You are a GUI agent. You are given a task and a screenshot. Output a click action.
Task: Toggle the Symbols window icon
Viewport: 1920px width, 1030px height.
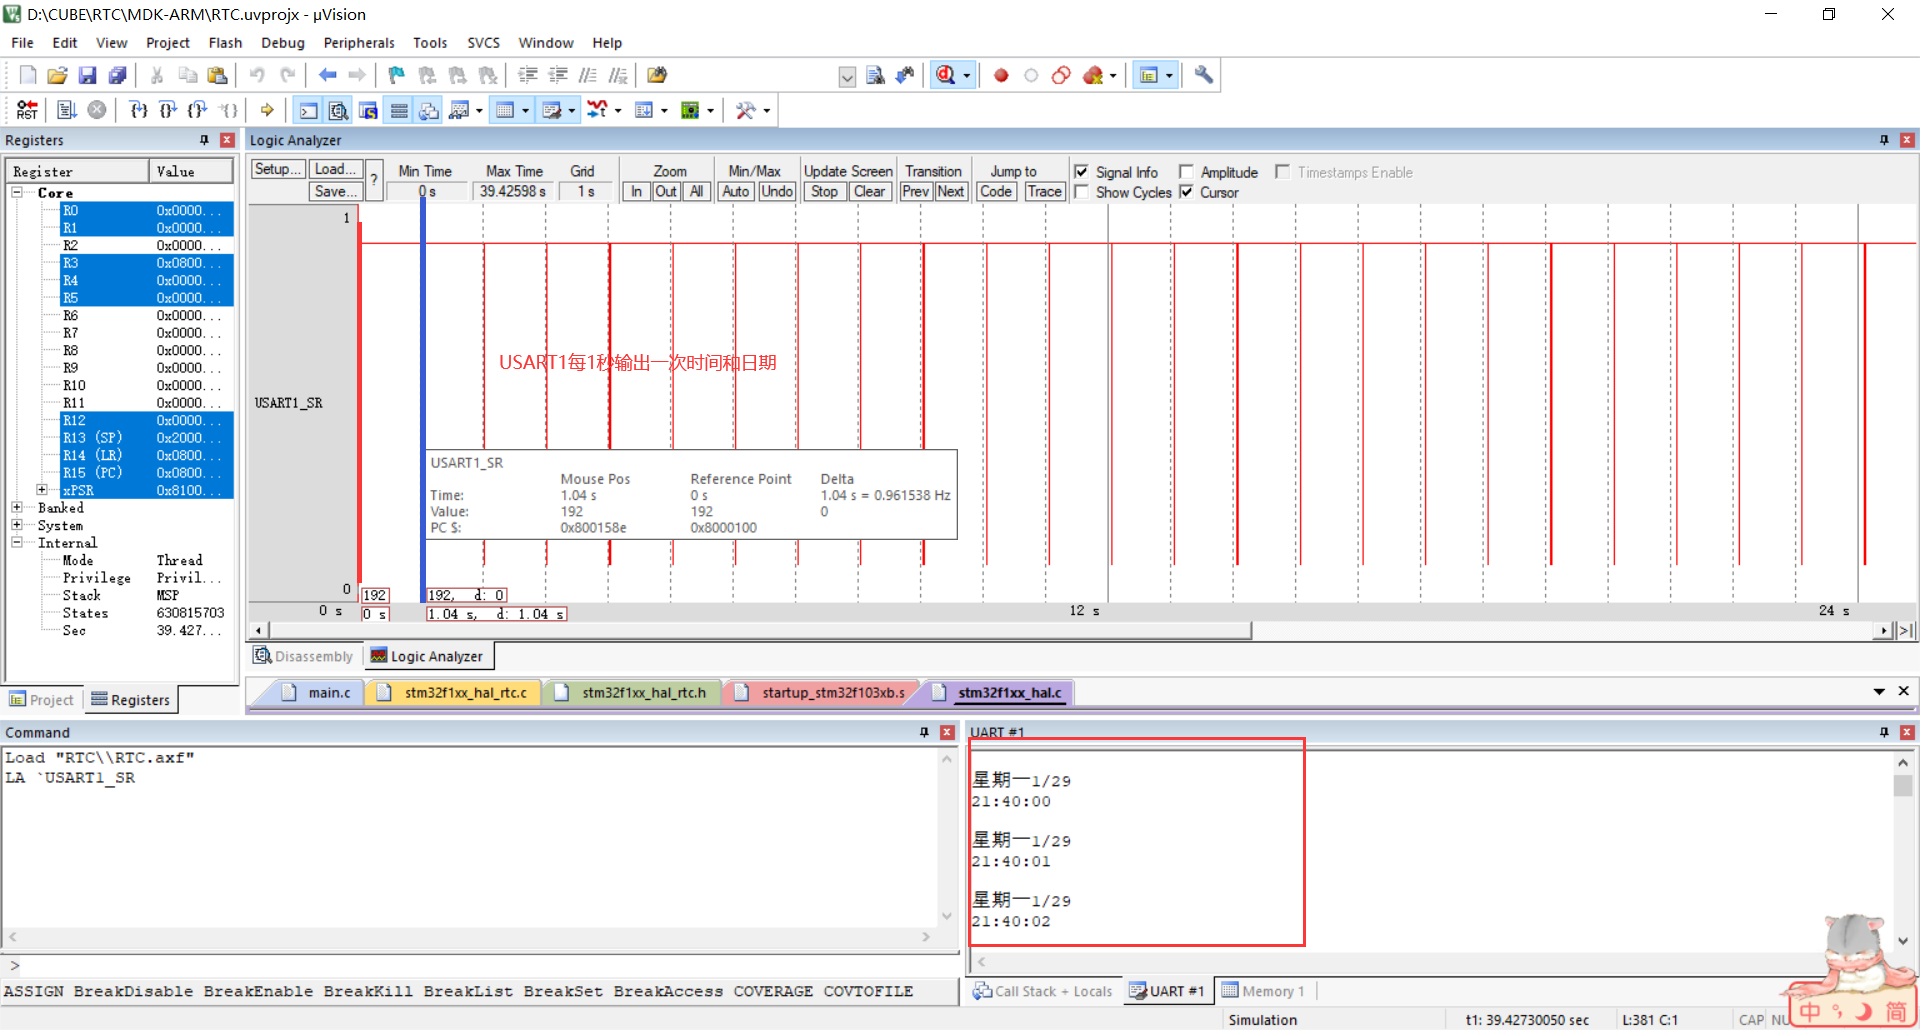369,110
